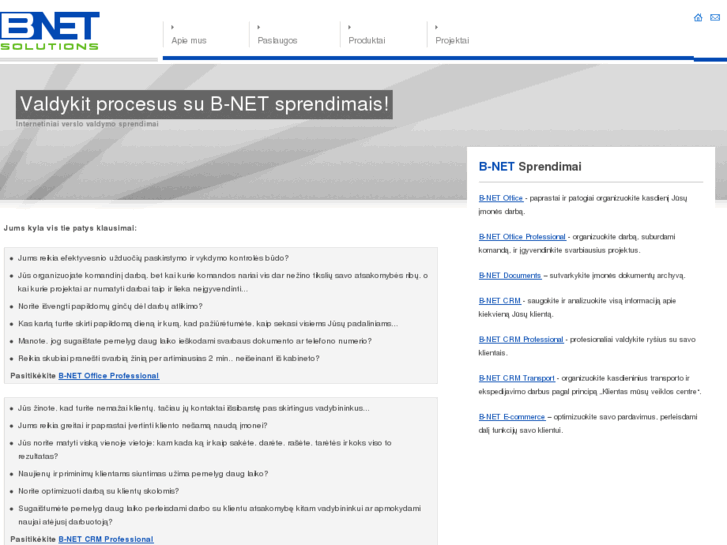Click the arrow above Projektai
The height and width of the screenshot is (545, 727).
(x=436, y=27)
